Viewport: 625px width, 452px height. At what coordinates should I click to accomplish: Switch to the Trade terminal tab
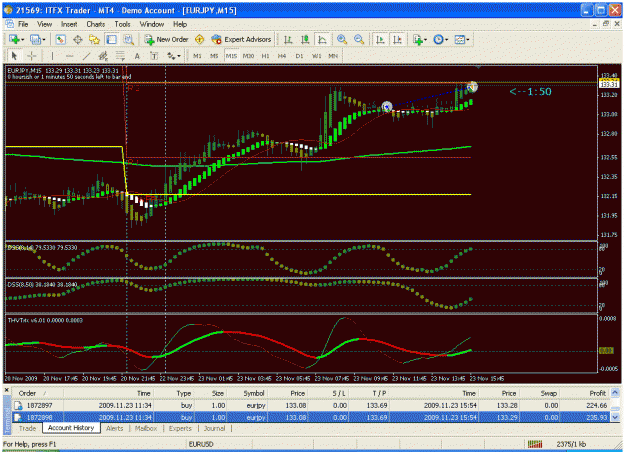pos(27,428)
